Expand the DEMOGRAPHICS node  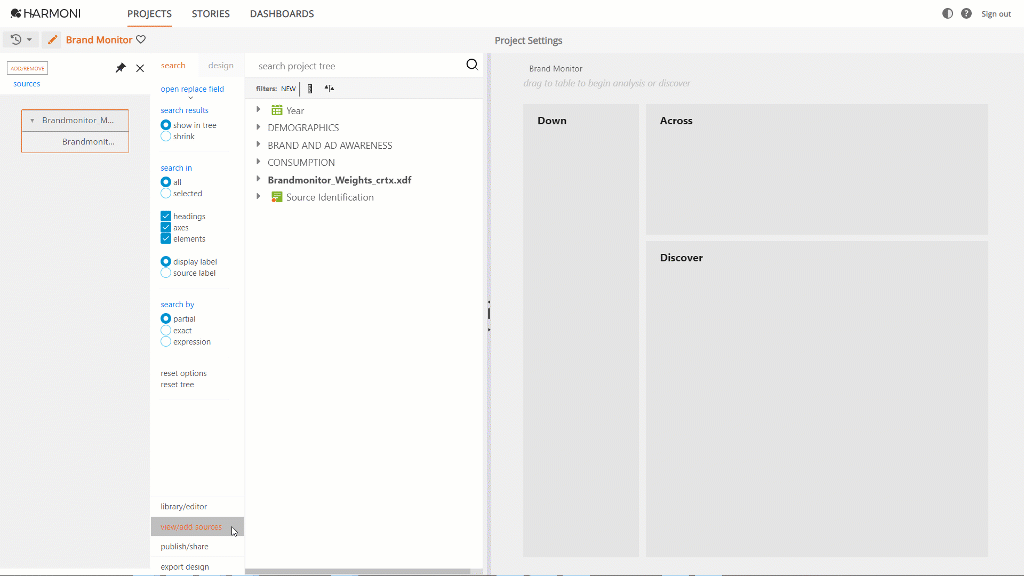[259, 127]
